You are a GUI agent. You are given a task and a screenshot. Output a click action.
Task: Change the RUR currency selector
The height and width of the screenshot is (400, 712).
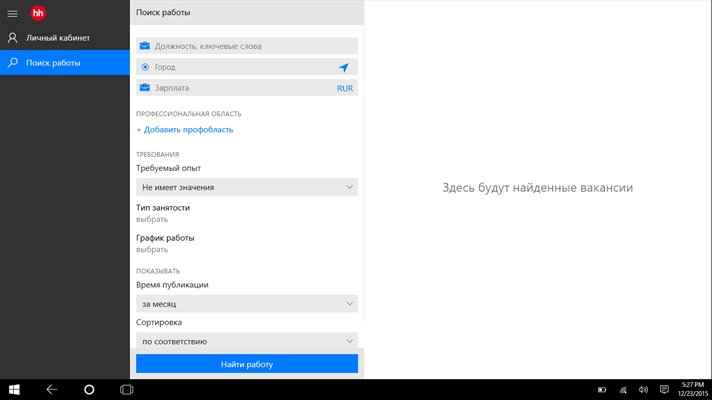point(345,88)
